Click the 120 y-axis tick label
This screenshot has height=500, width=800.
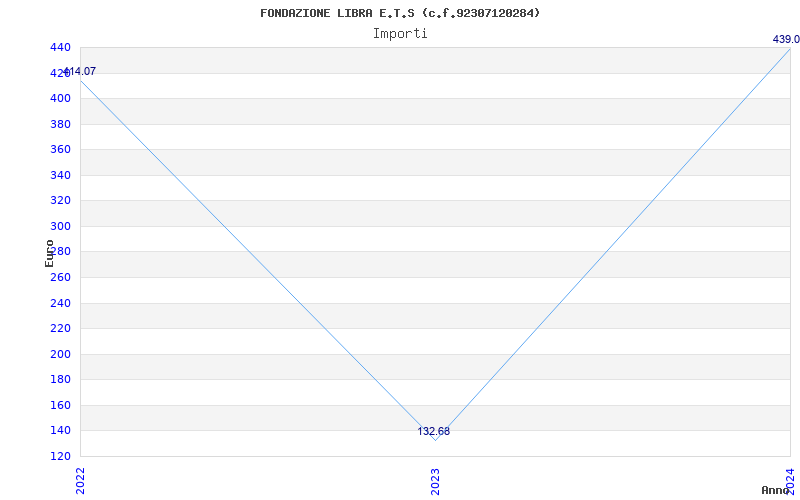(60, 456)
